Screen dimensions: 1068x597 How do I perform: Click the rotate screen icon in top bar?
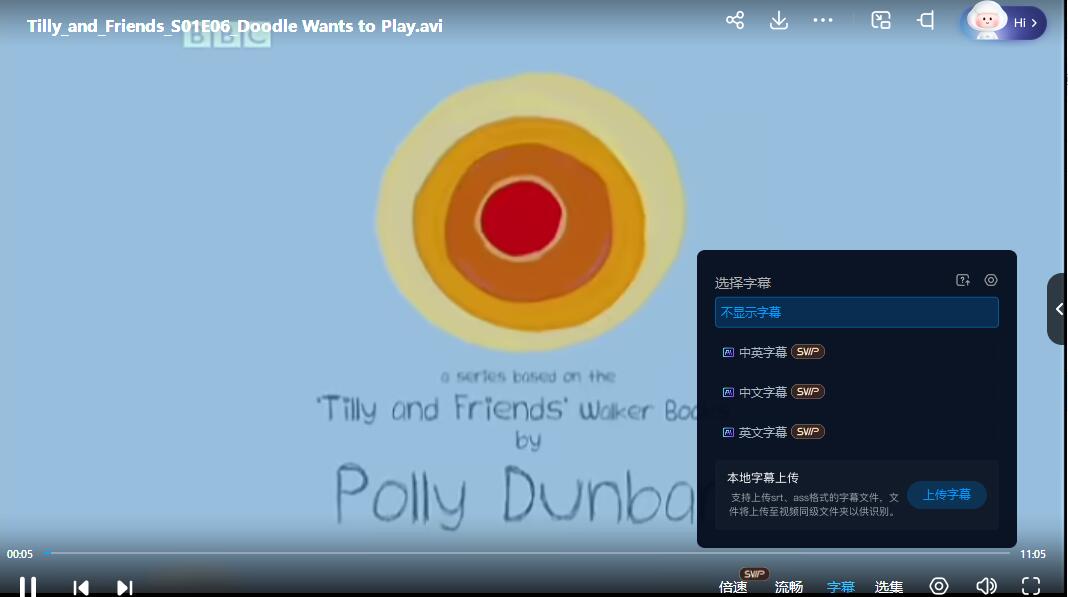pos(925,20)
